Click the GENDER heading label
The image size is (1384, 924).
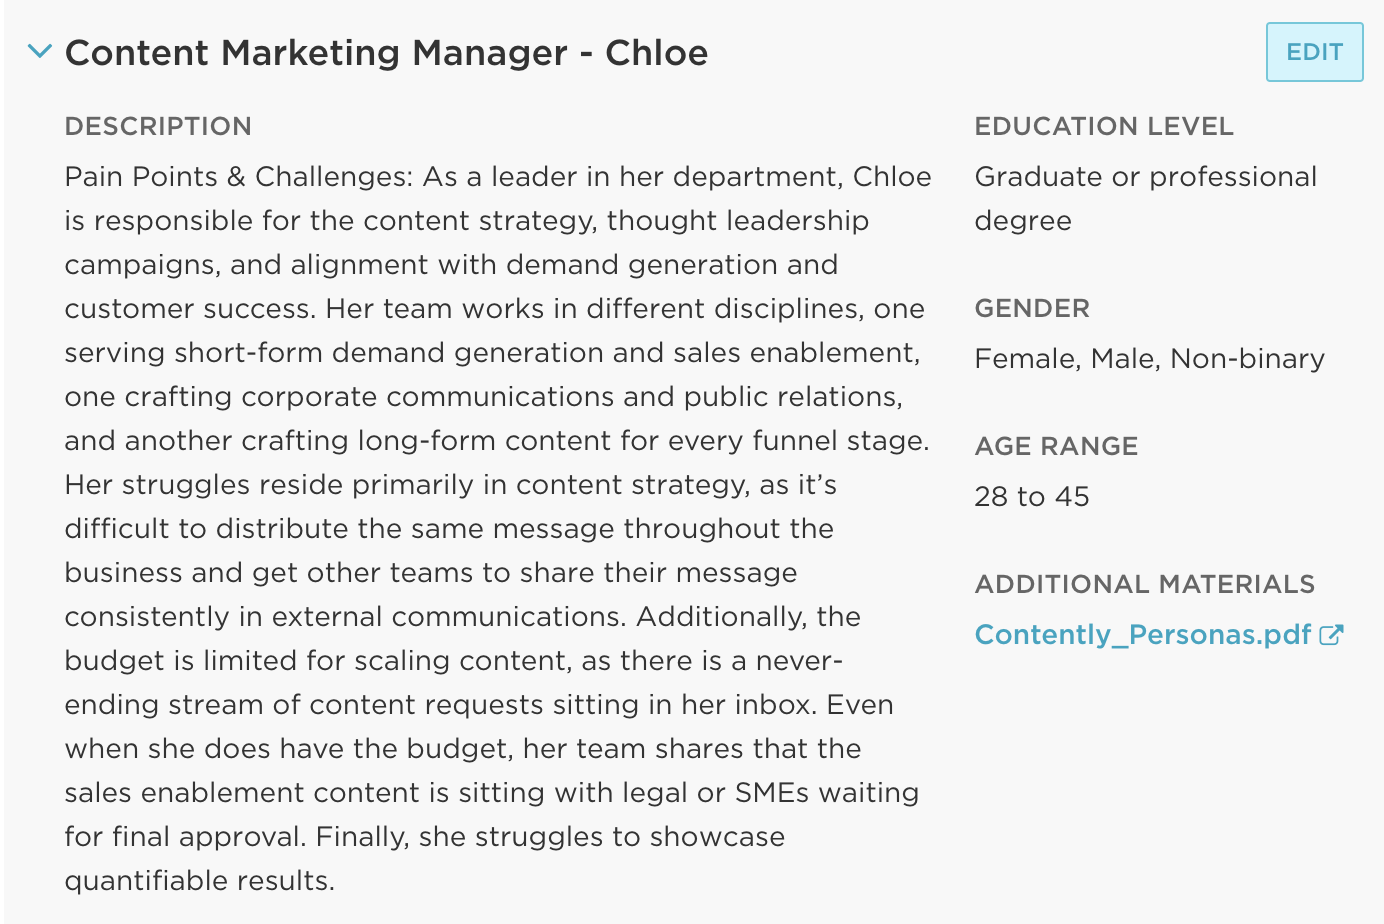click(1032, 309)
